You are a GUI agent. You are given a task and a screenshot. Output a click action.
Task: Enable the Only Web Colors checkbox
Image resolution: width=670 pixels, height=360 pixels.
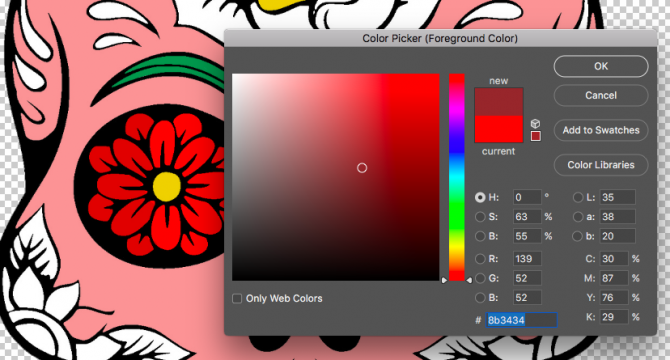(x=237, y=298)
